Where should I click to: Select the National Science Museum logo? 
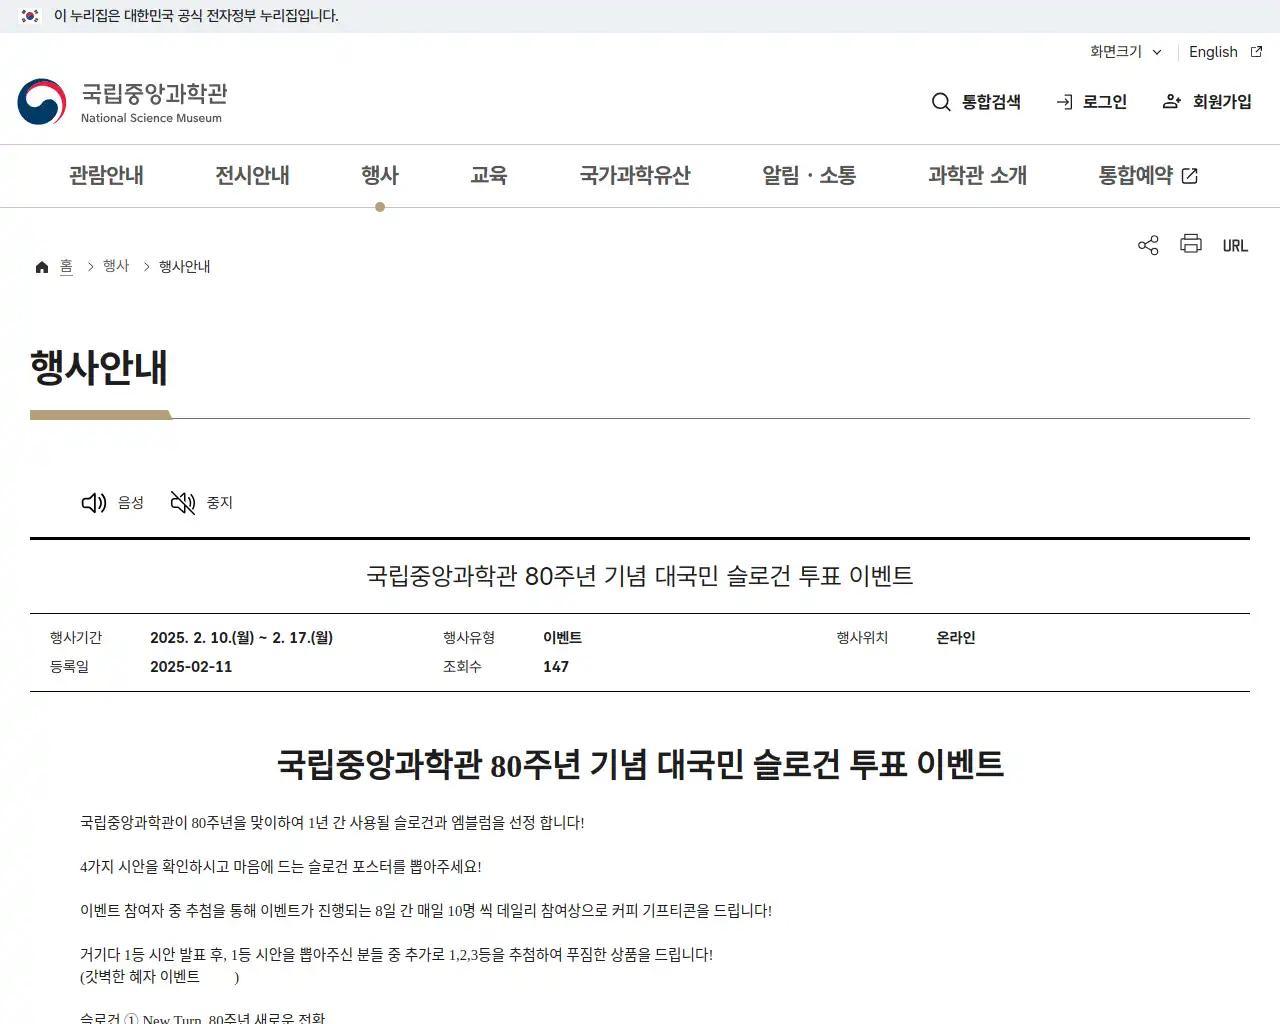point(122,100)
